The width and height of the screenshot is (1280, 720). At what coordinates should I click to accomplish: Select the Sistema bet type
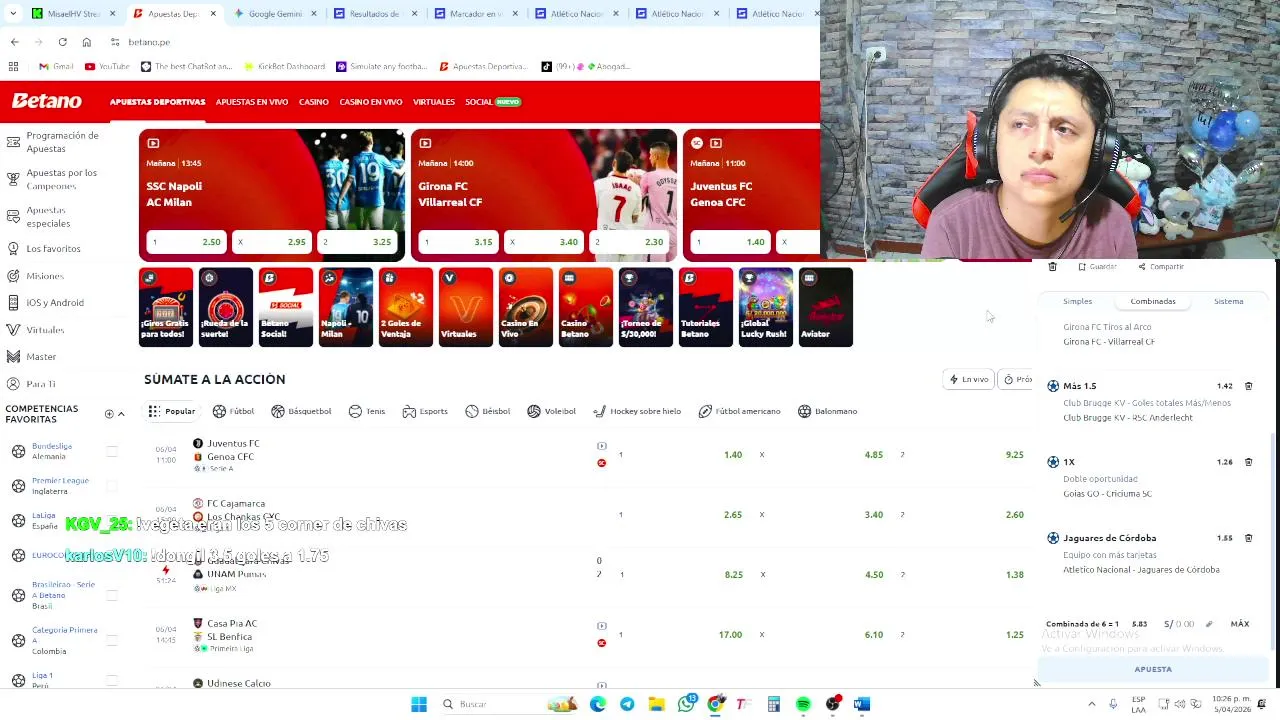coord(1228,301)
